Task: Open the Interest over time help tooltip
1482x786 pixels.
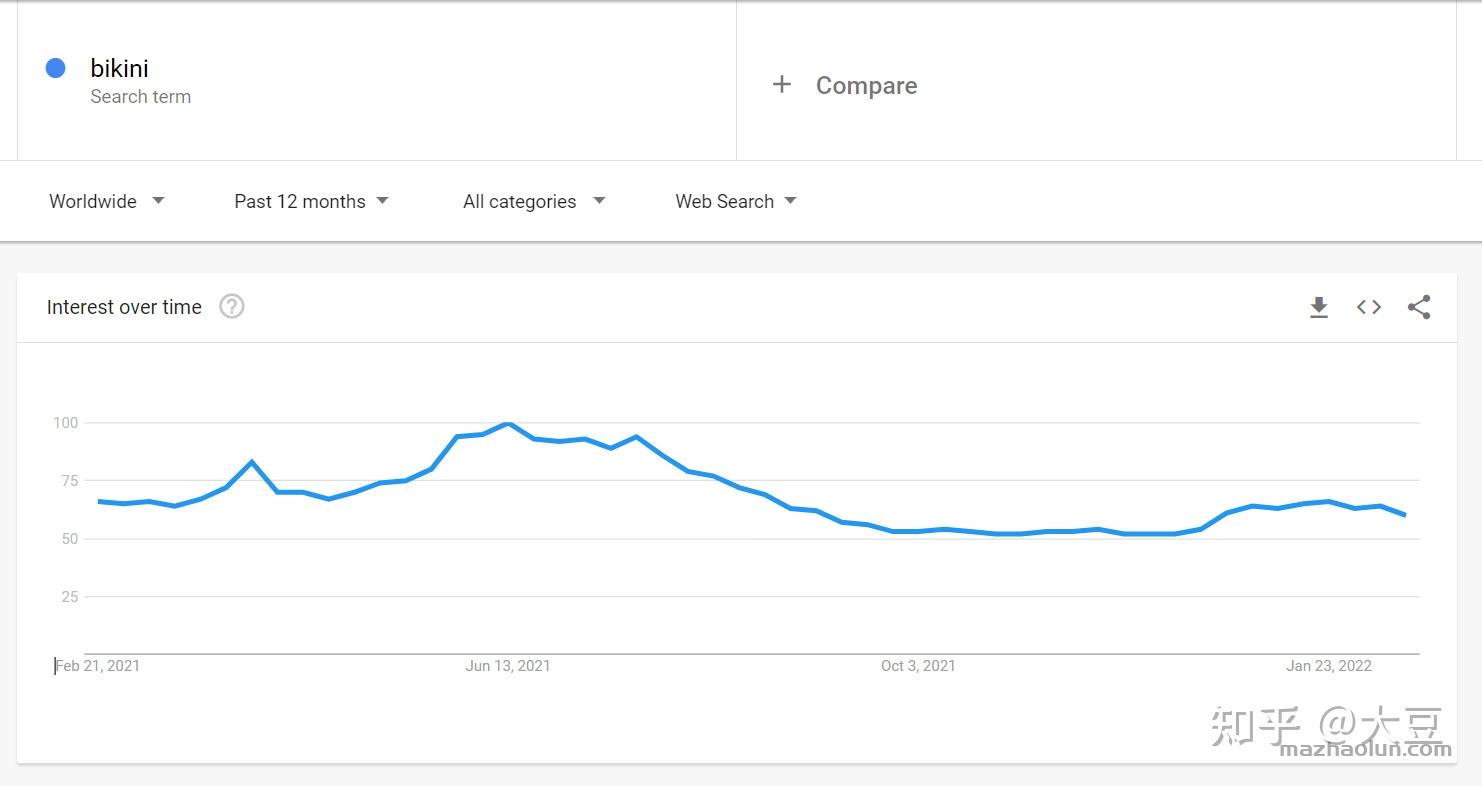Action: tap(231, 307)
